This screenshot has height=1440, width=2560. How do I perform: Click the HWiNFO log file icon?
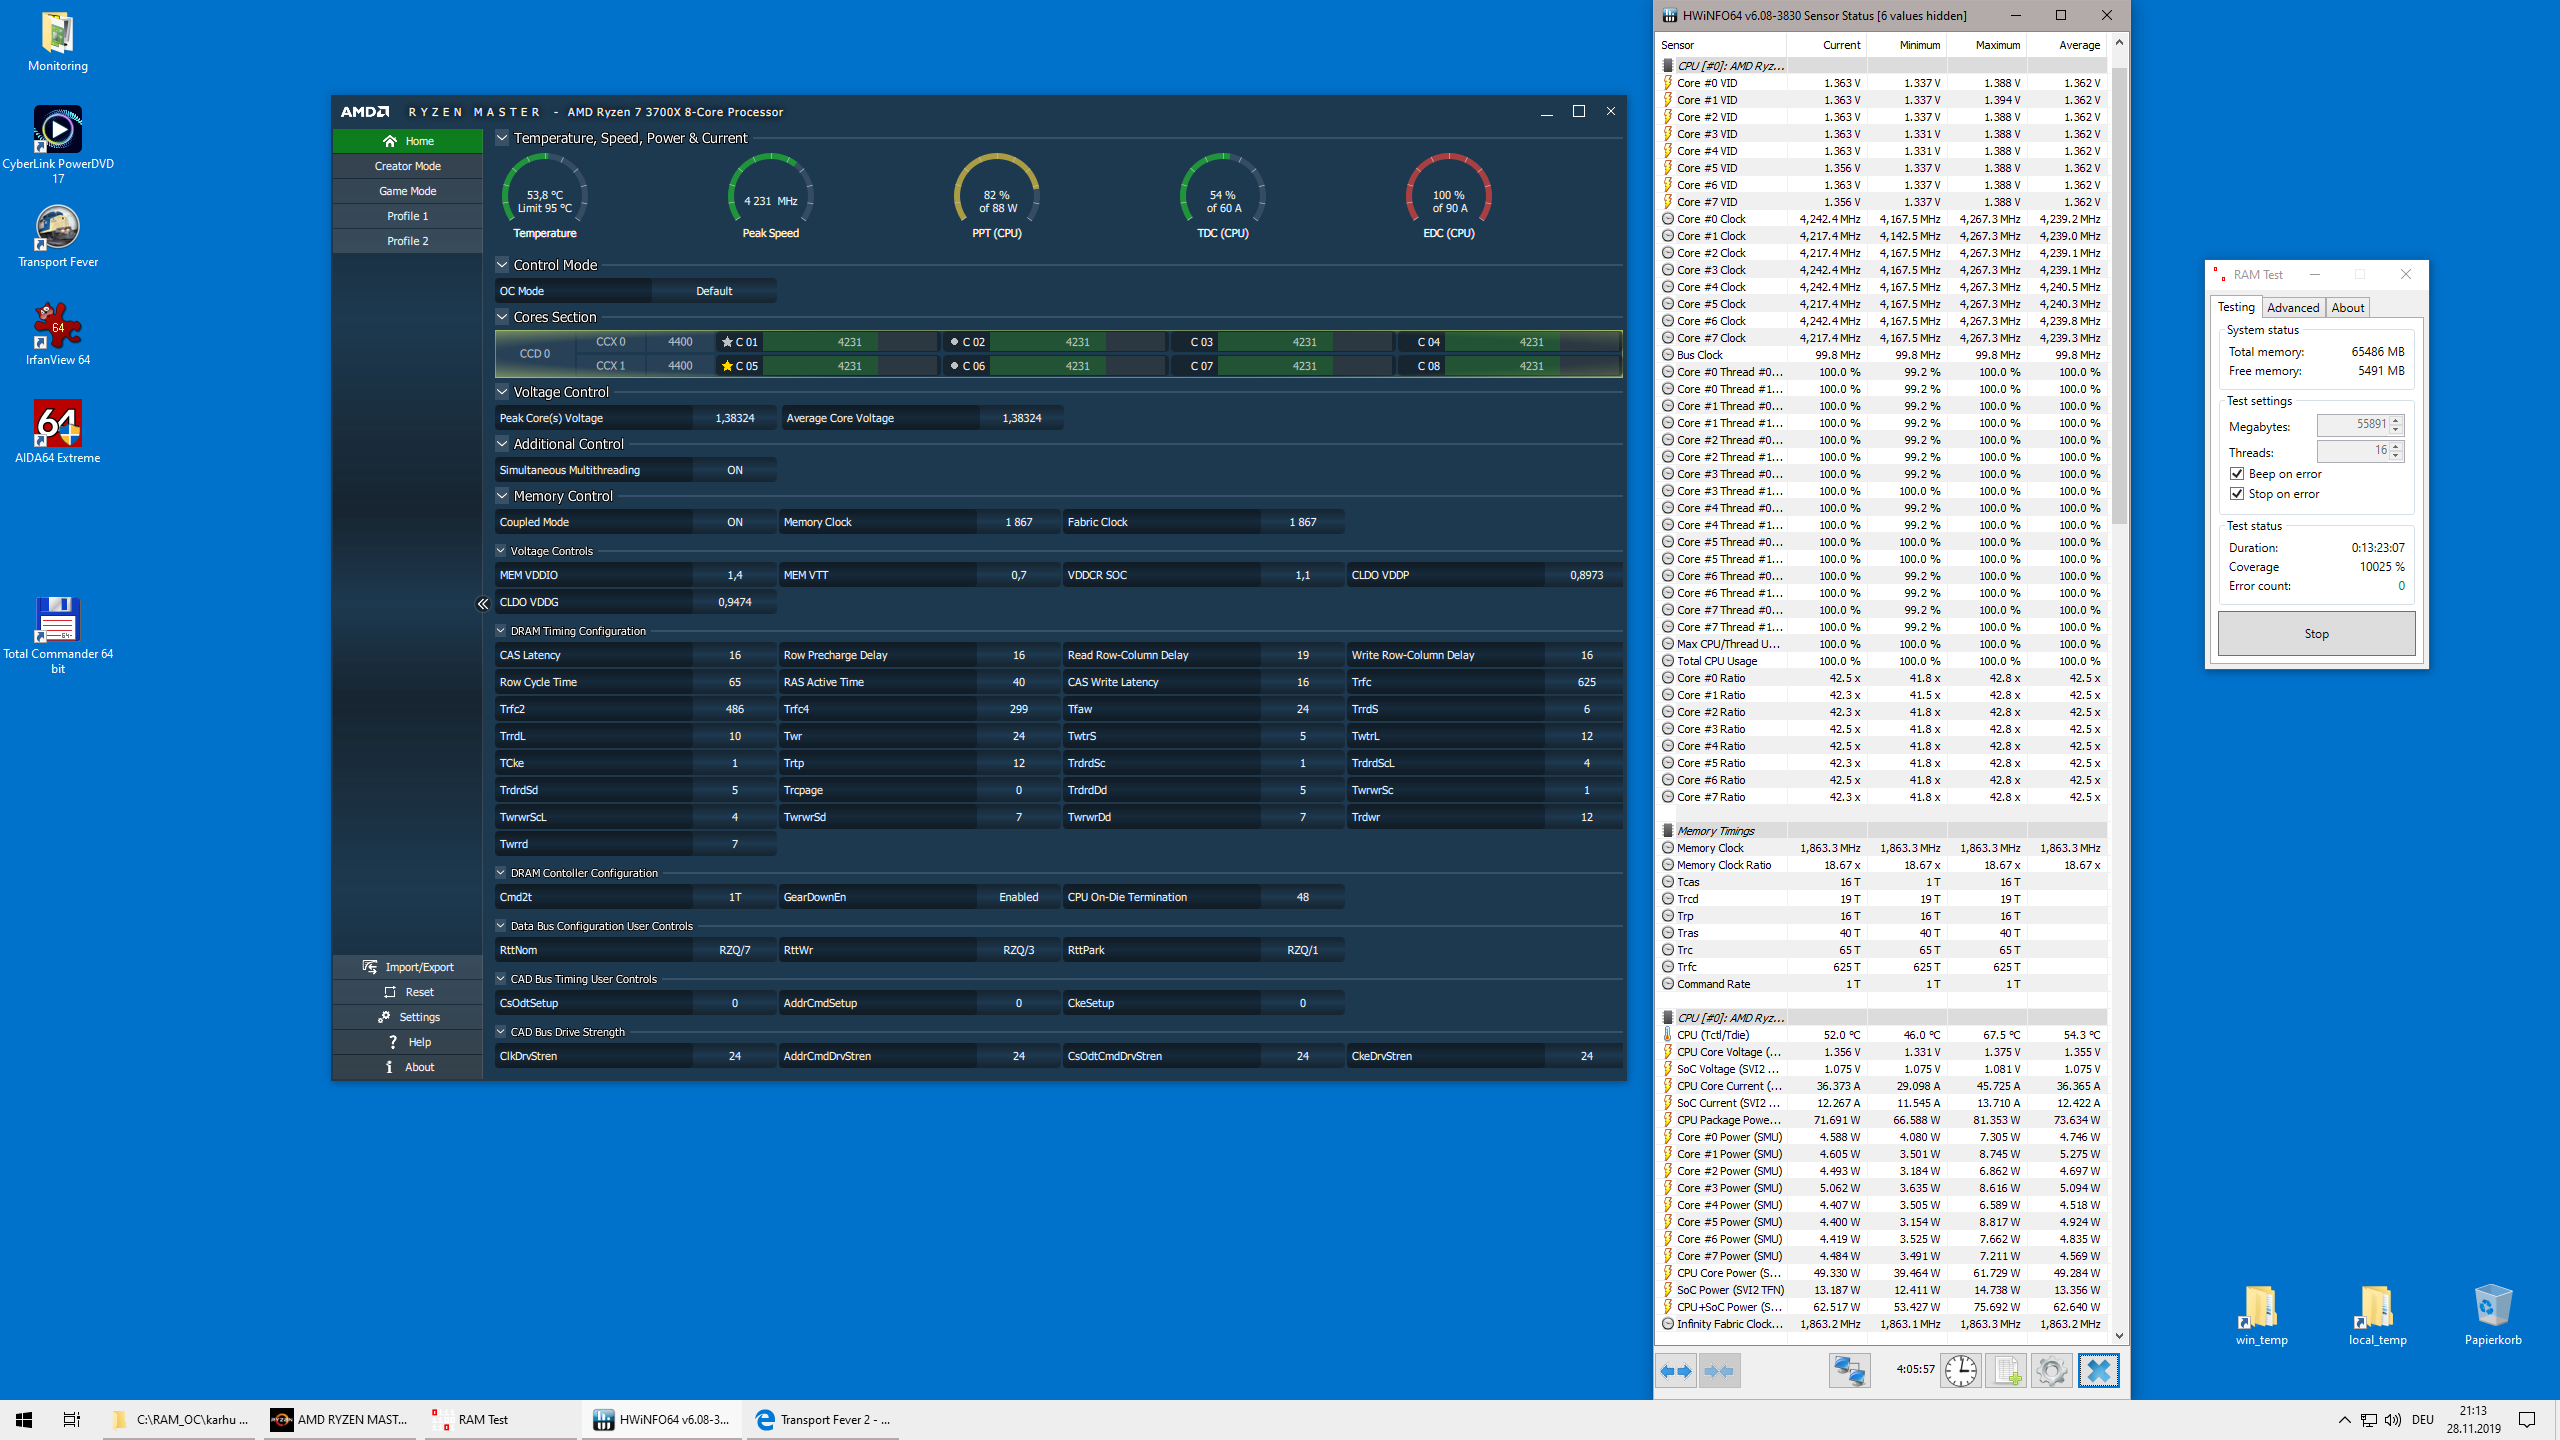[x=2006, y=1371]
